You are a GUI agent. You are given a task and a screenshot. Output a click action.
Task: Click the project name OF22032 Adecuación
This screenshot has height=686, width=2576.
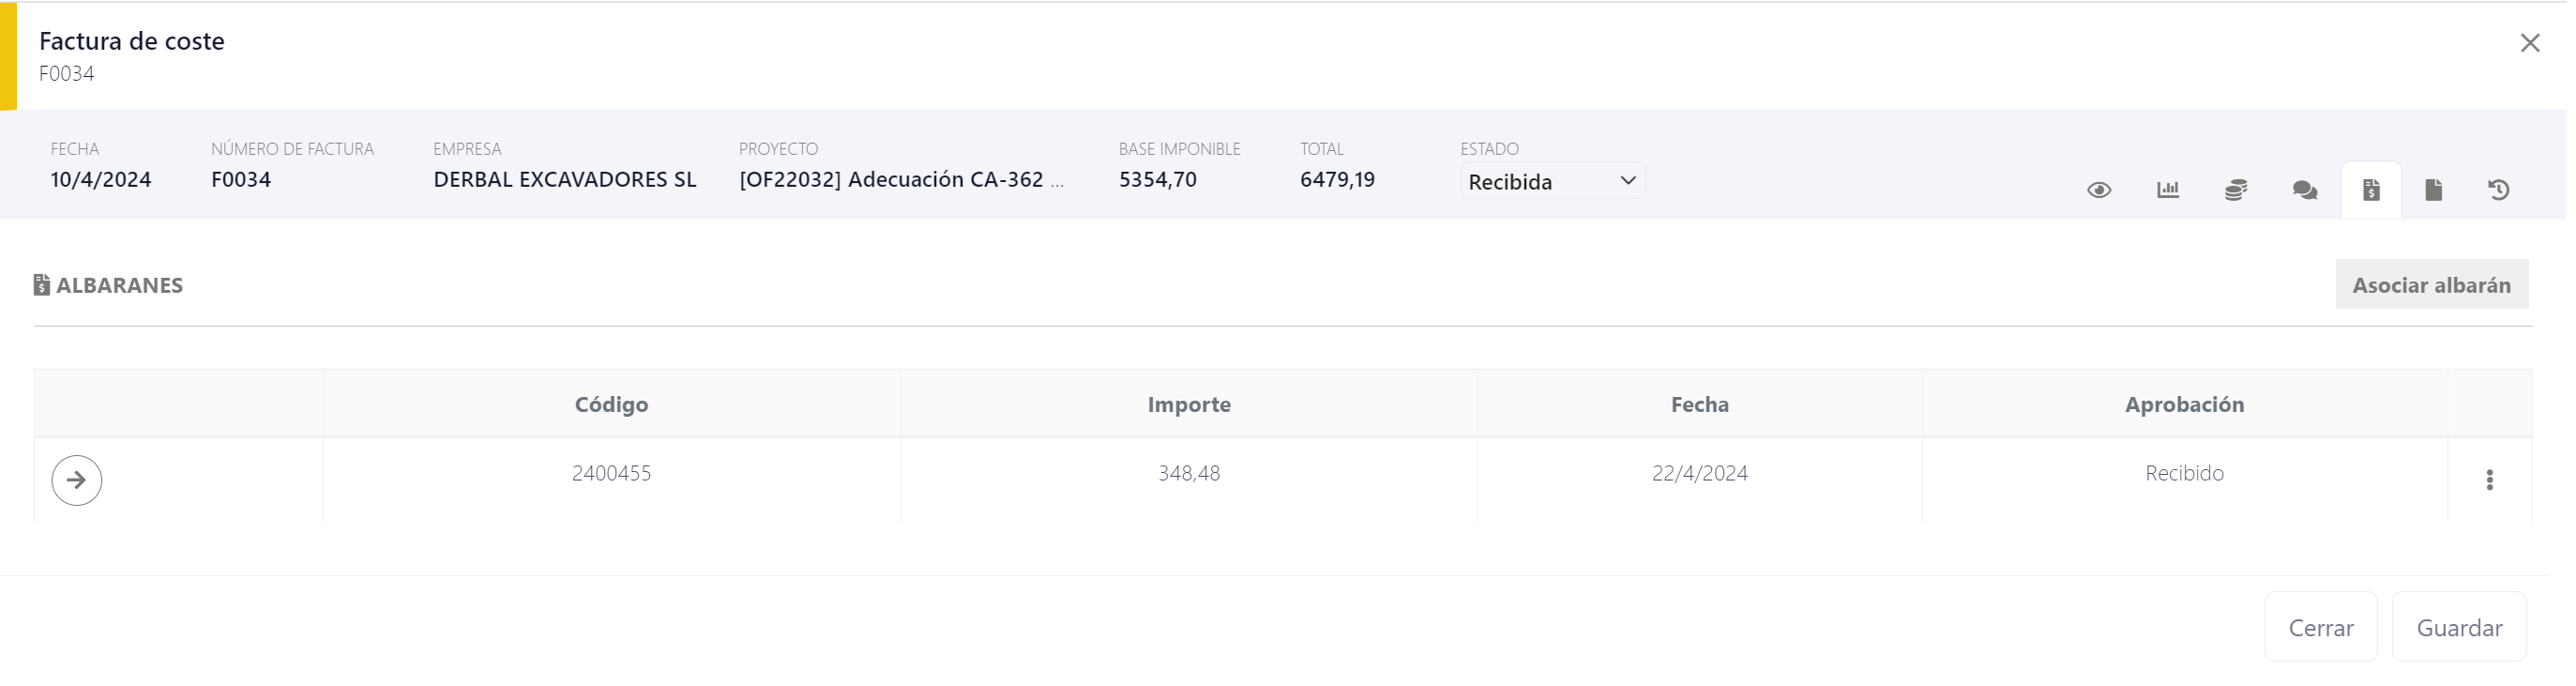[x=891, y=180]
